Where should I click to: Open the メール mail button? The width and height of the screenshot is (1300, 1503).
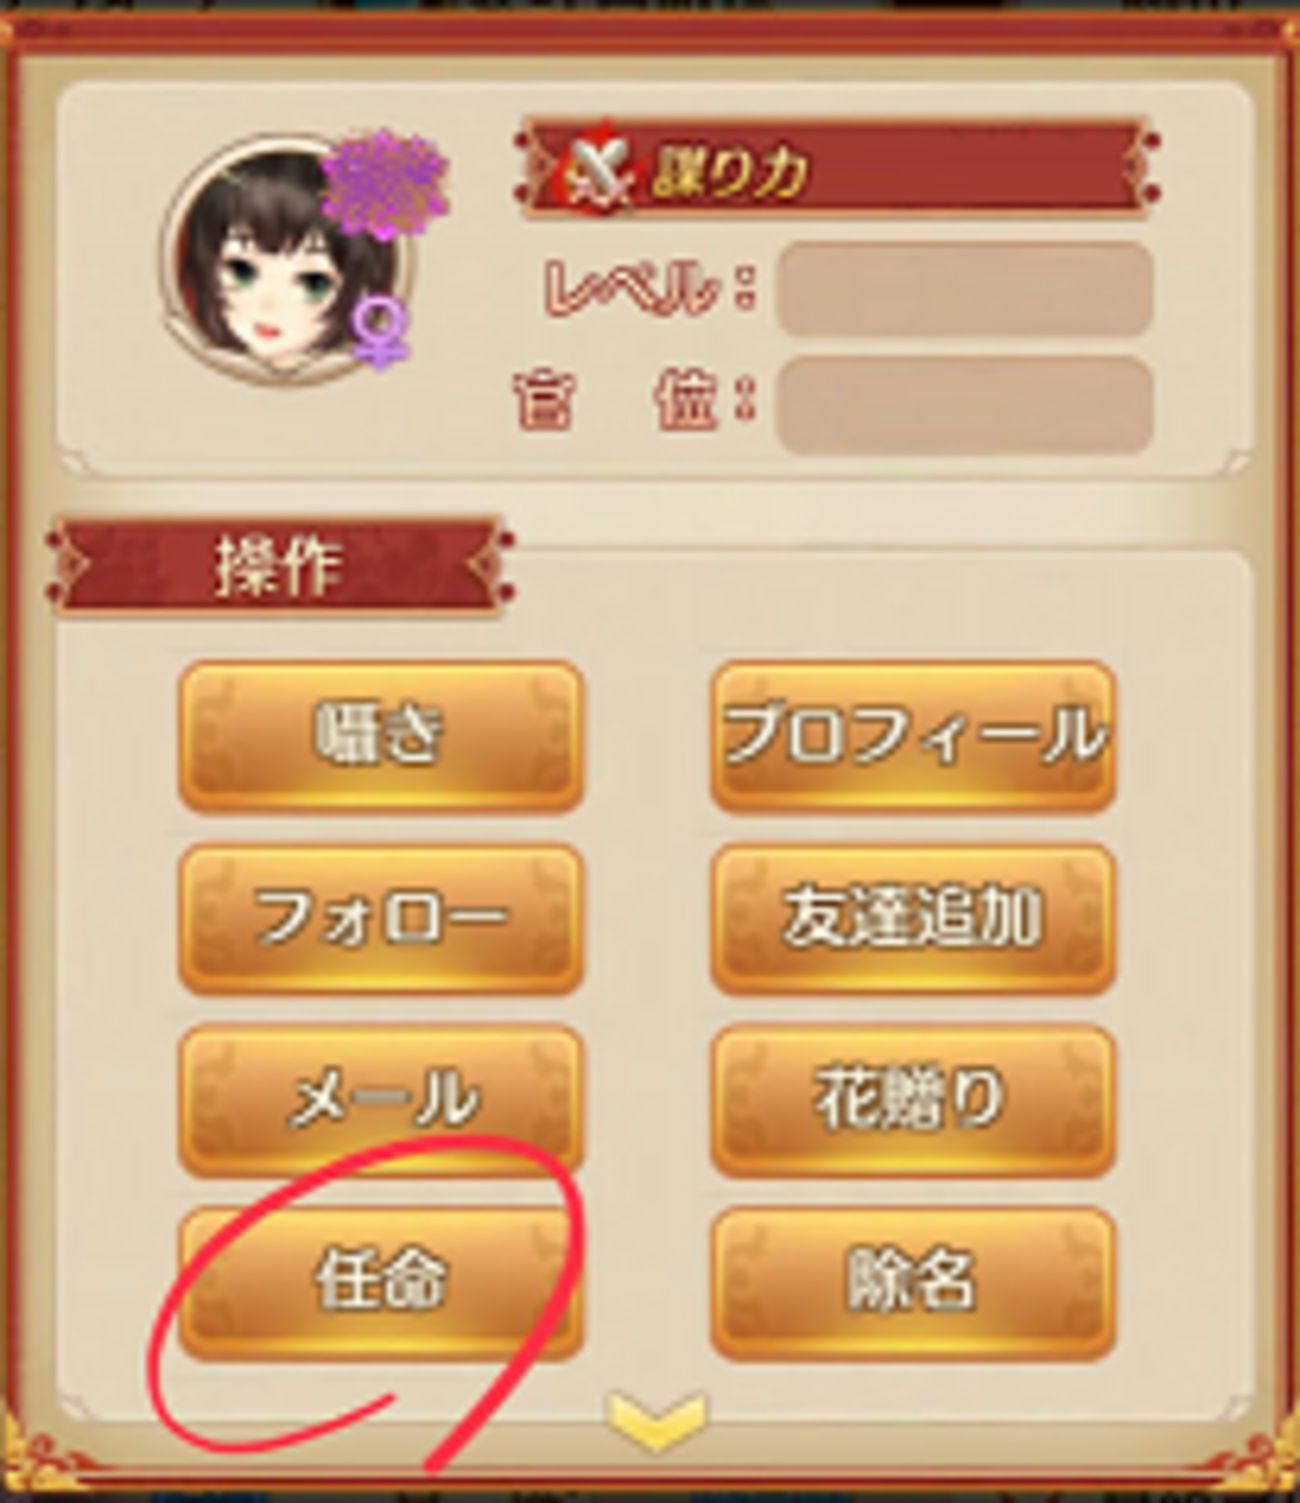pyautogui.click(x=380, y=1100)
